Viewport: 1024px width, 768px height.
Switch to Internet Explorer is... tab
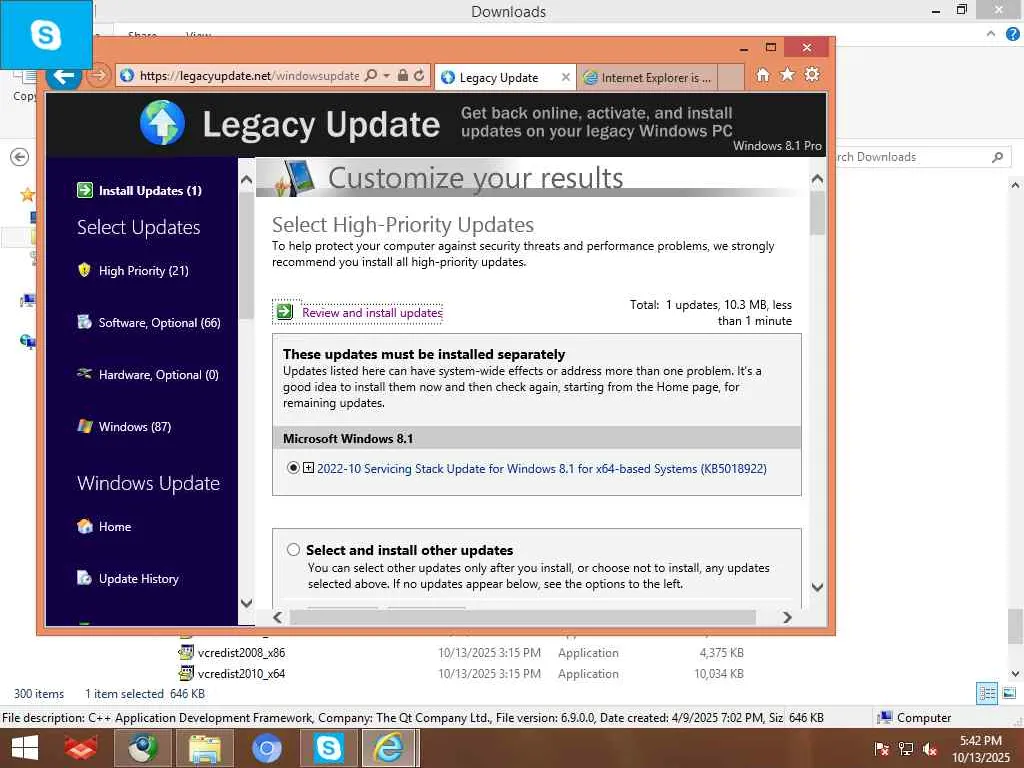click(x=648, y=78)
